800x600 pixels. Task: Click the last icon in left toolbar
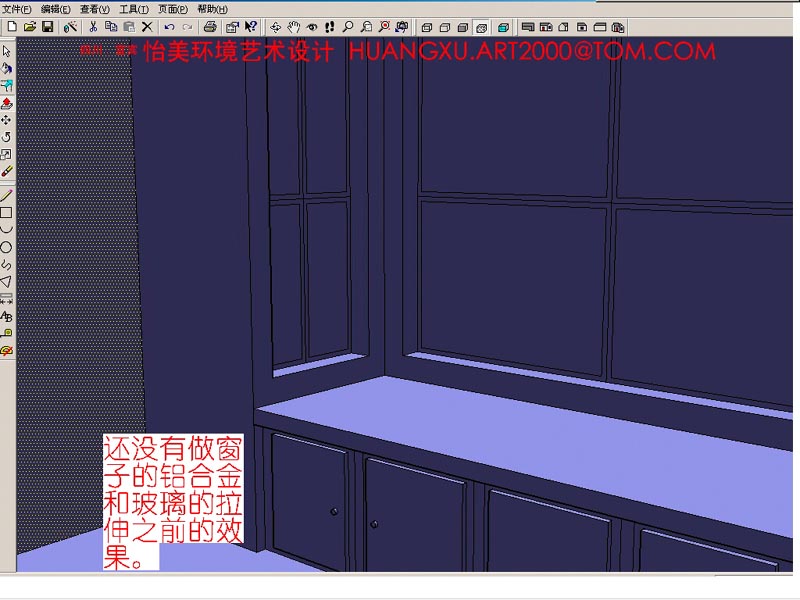pos(7,351)
